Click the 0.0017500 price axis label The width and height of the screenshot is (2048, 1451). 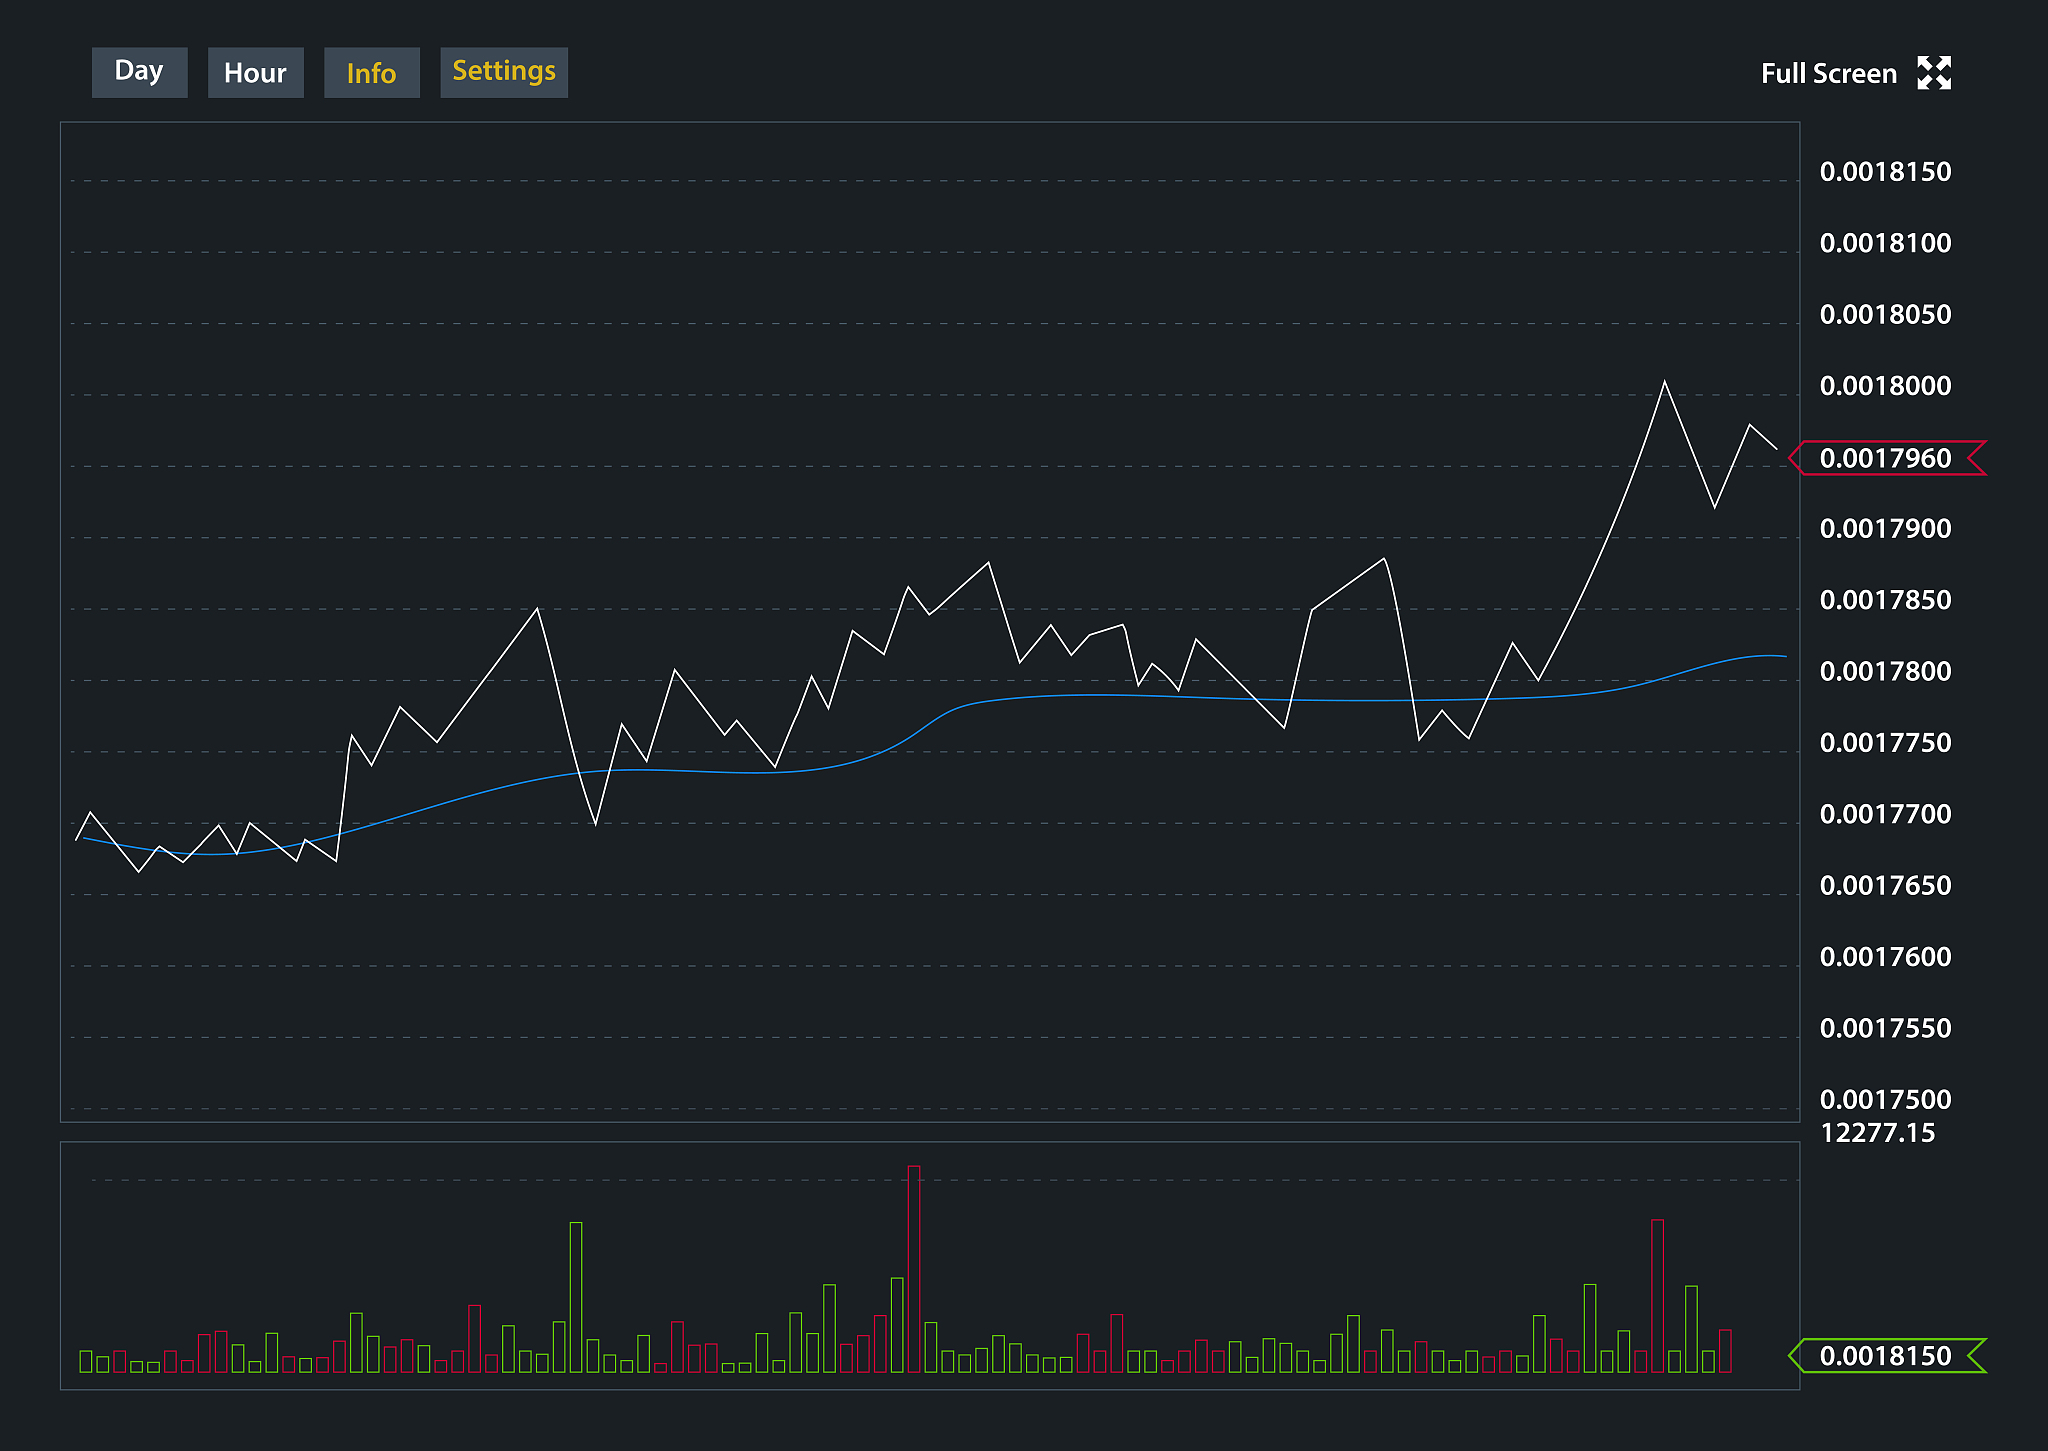pyautogui.click(x=1885, y=1100)
